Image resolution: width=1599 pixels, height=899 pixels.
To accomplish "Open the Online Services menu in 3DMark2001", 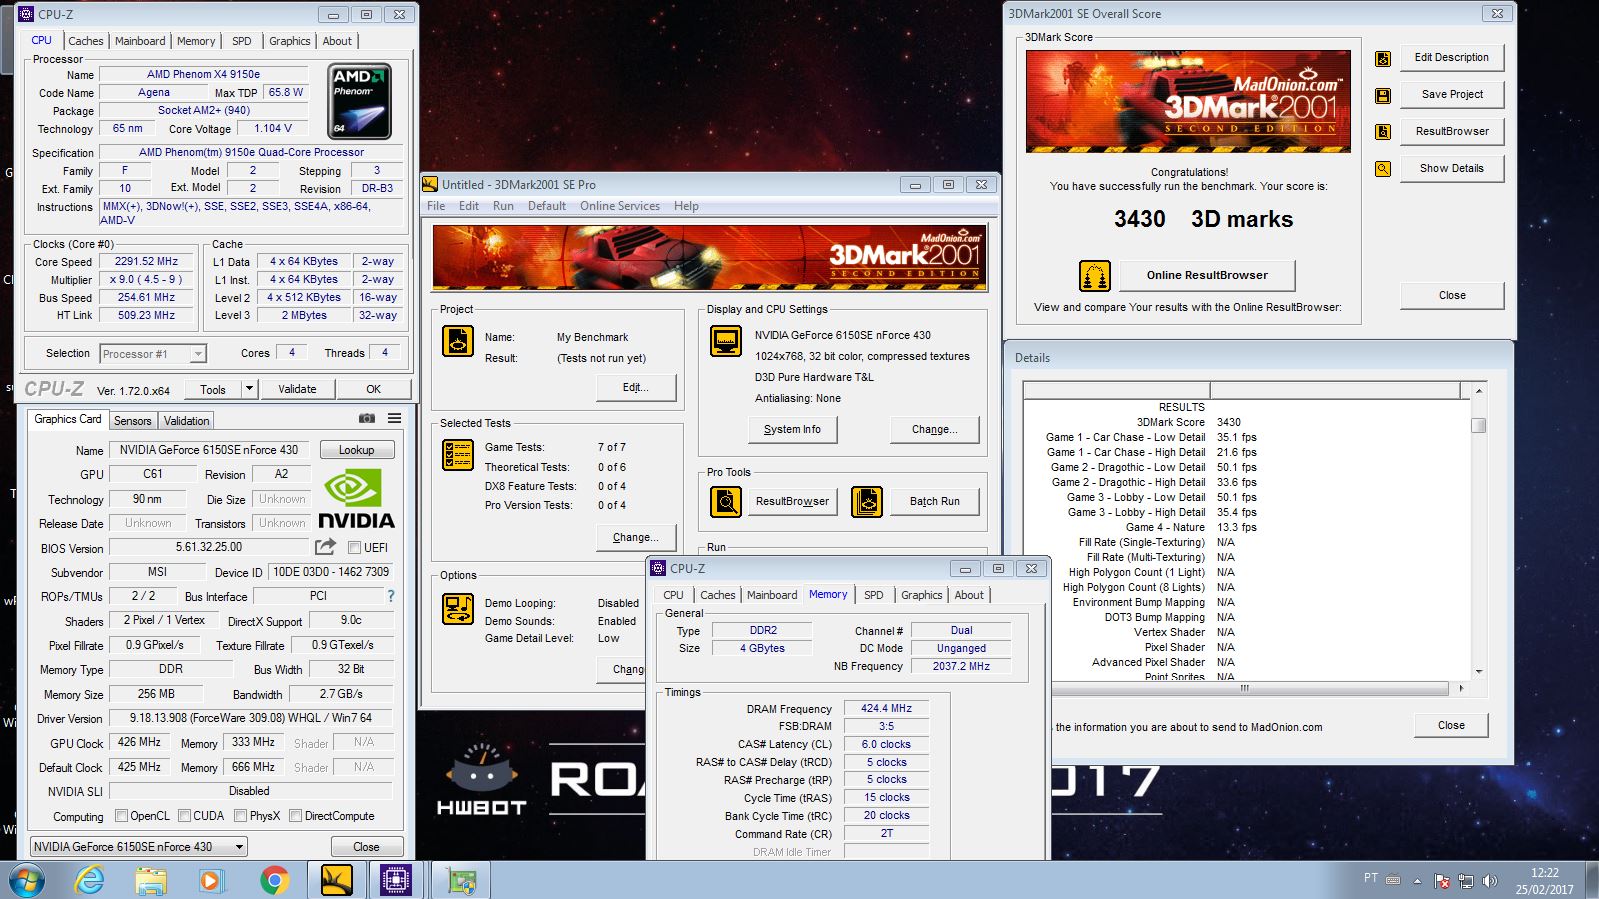I will tap(620, 206).
